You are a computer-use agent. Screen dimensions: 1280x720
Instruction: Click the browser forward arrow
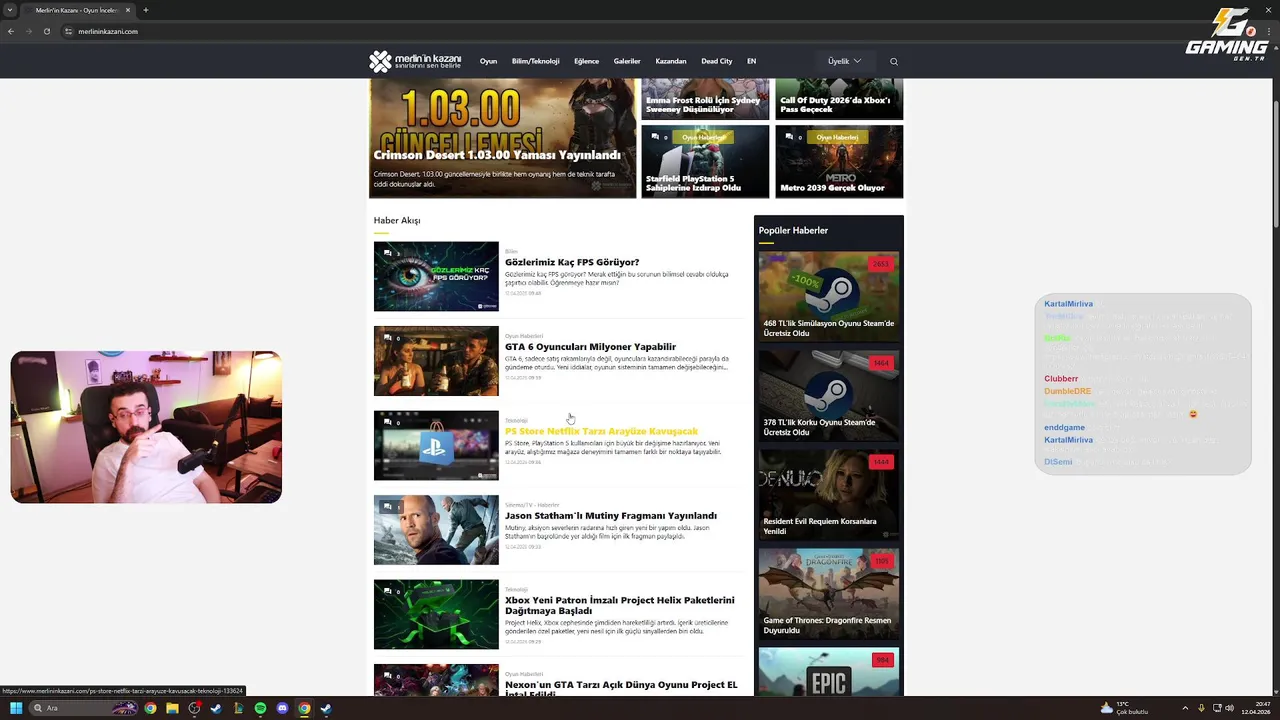[28, 31]
